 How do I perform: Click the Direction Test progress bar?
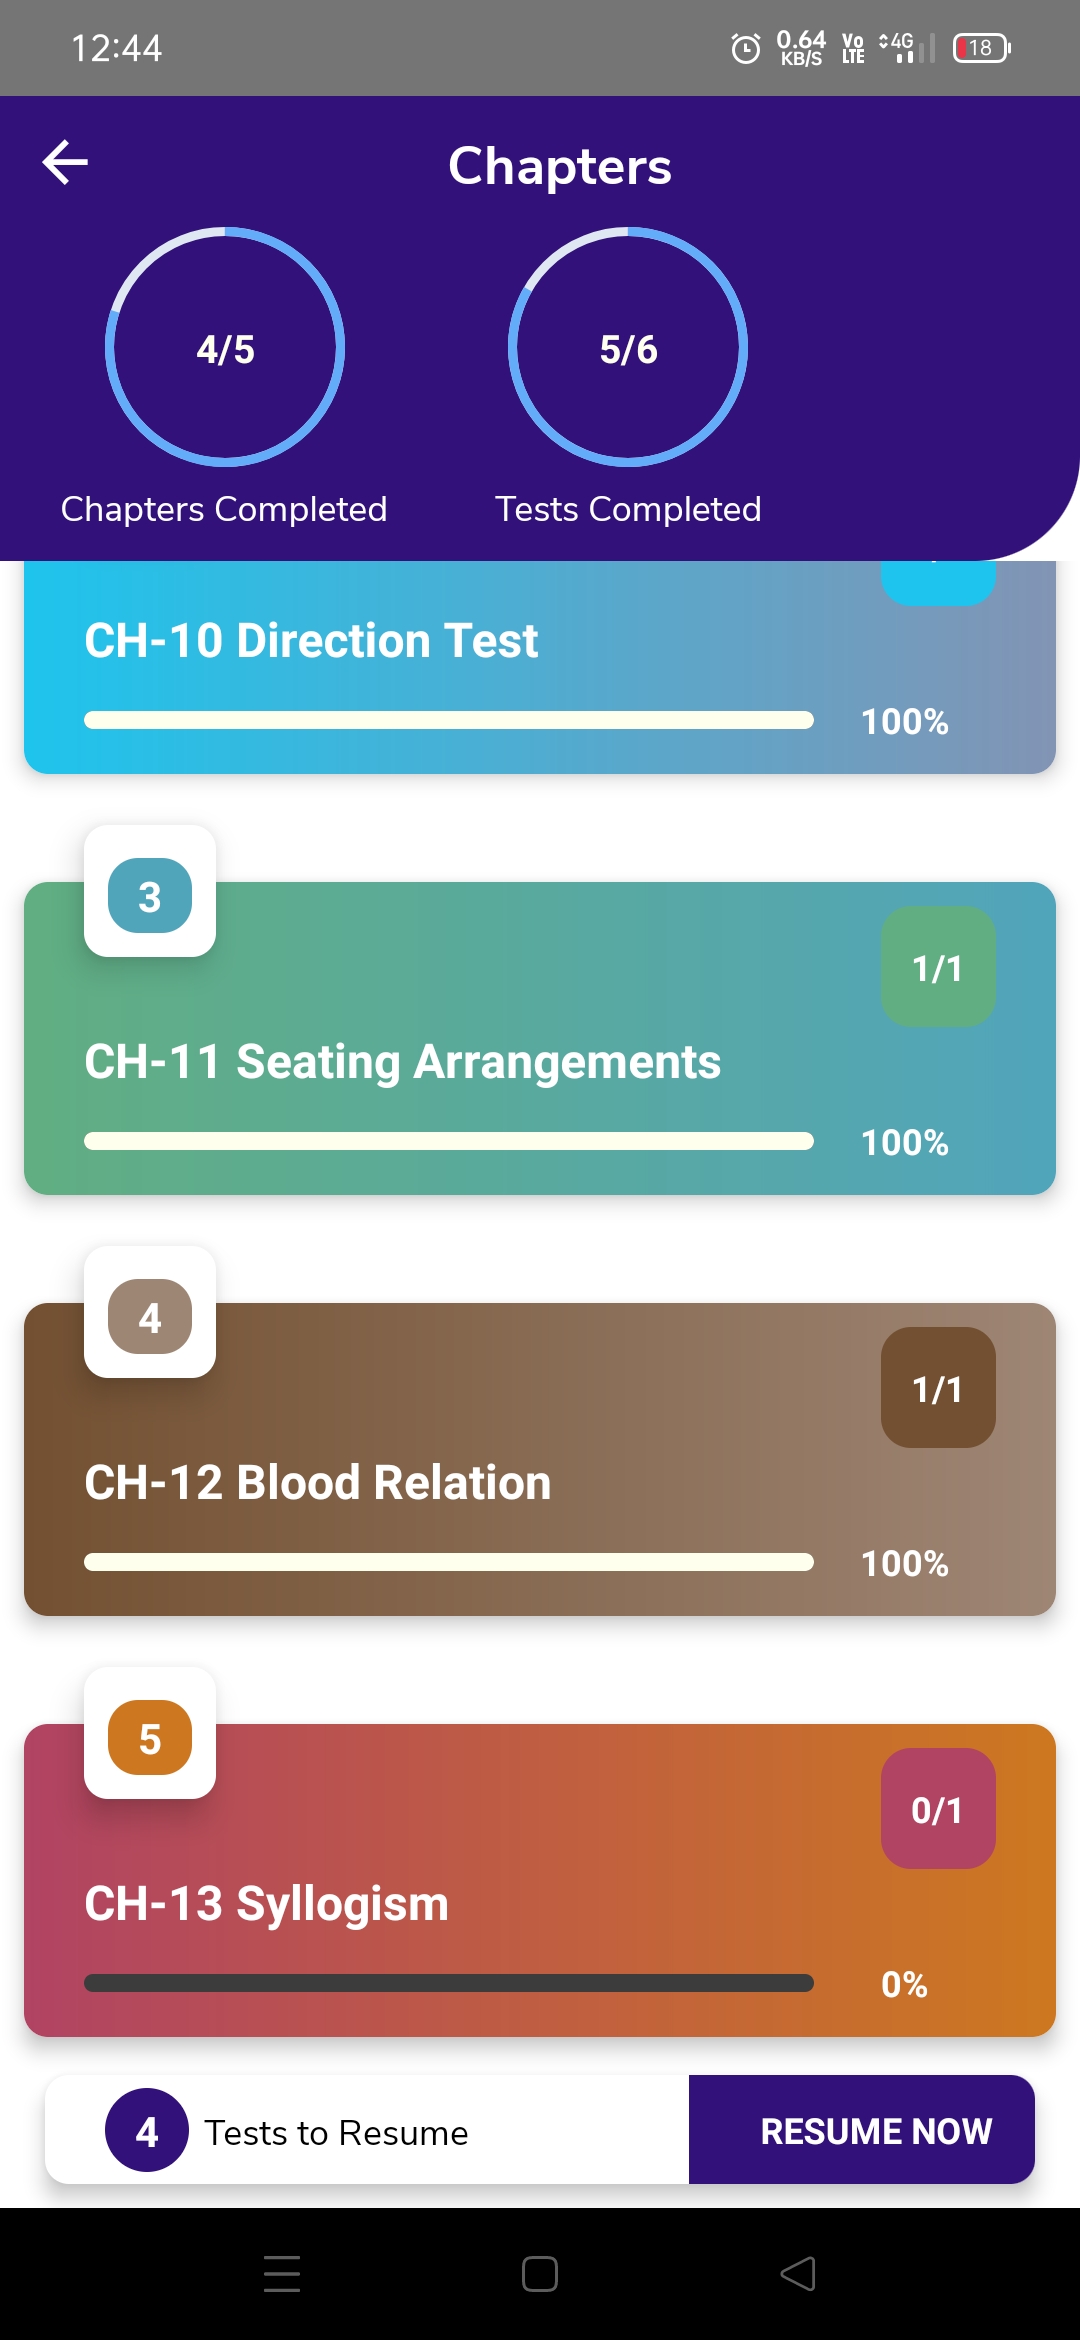pos(449,720)
